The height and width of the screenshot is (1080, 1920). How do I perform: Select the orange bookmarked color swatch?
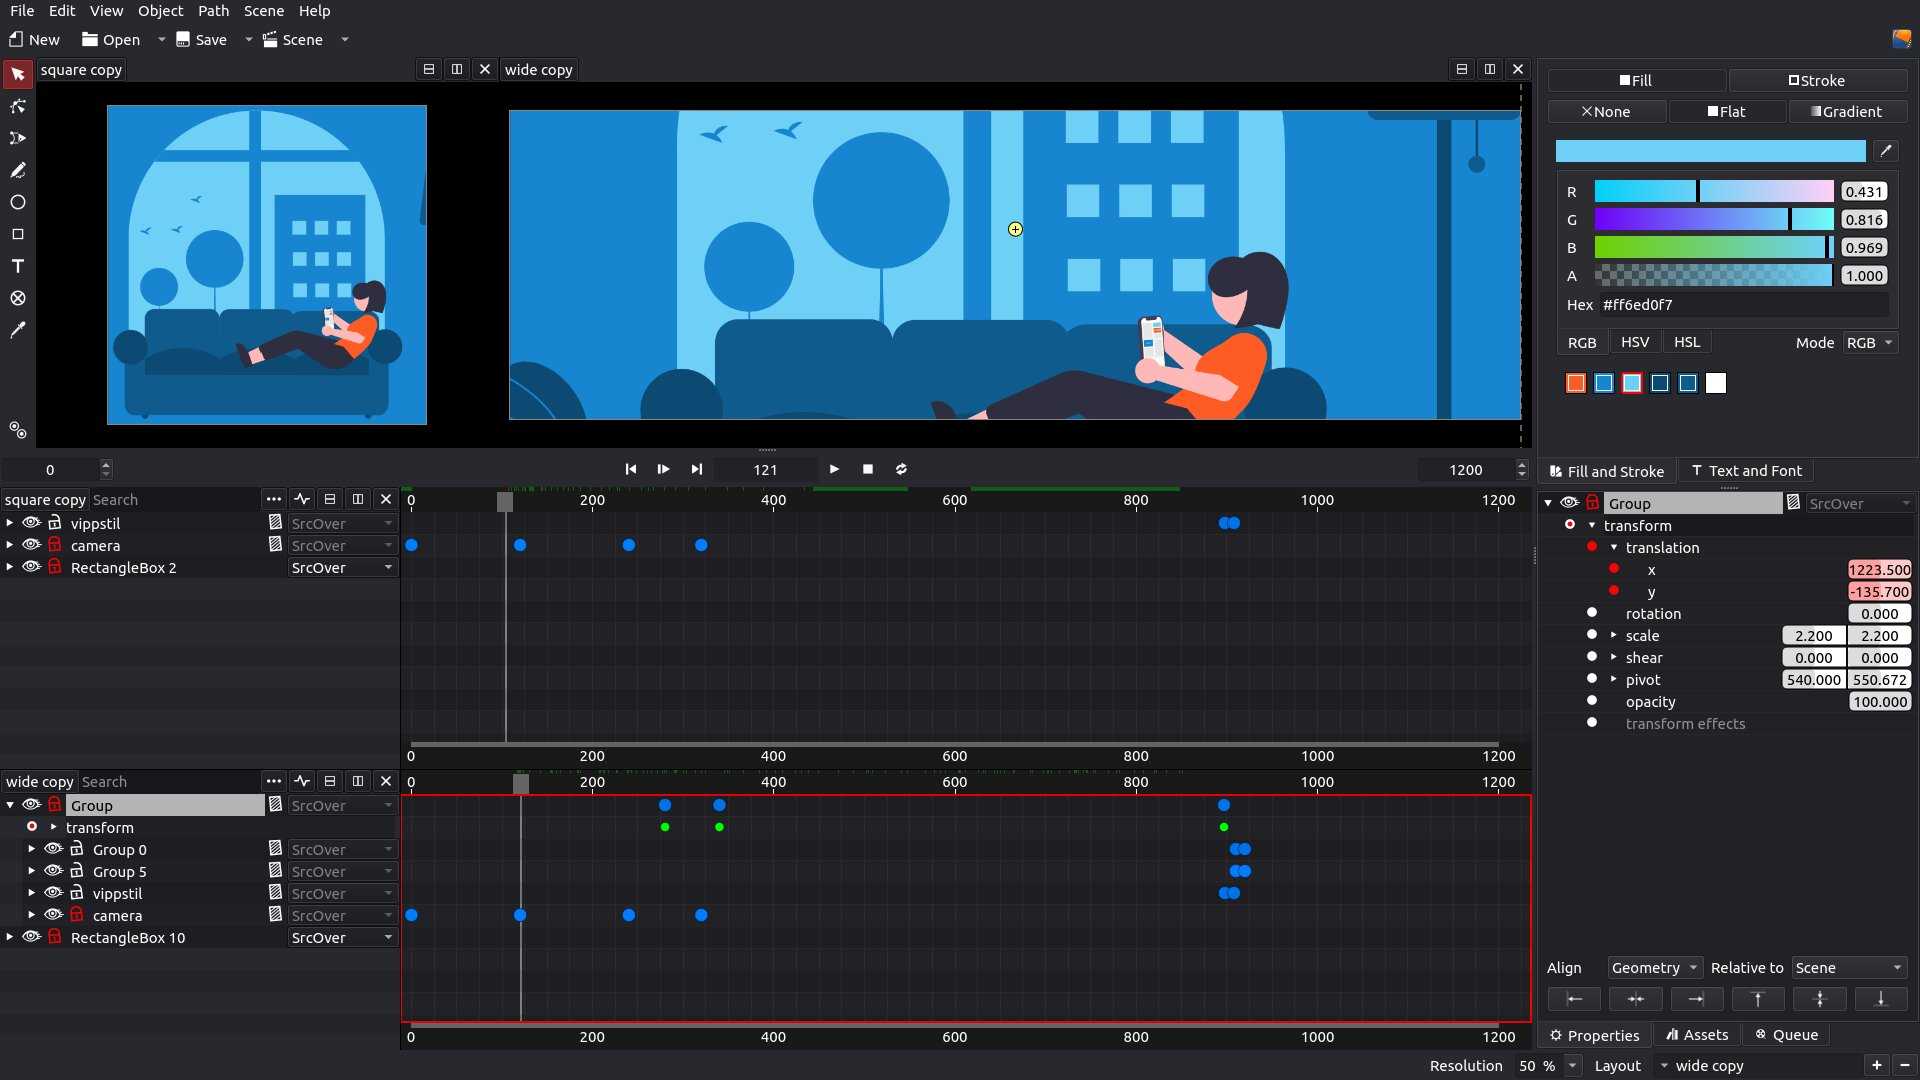pos(1575,383)
